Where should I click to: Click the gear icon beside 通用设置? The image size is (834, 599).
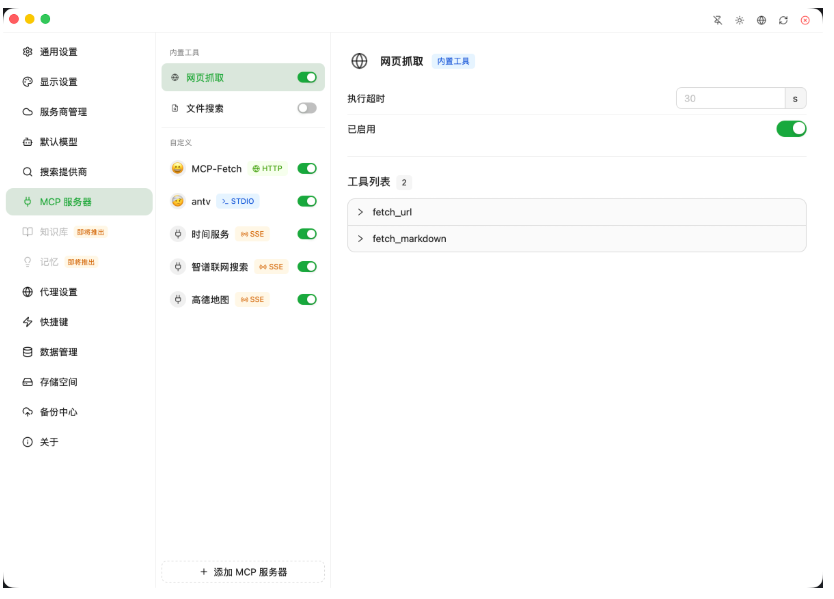pos(28,52)
